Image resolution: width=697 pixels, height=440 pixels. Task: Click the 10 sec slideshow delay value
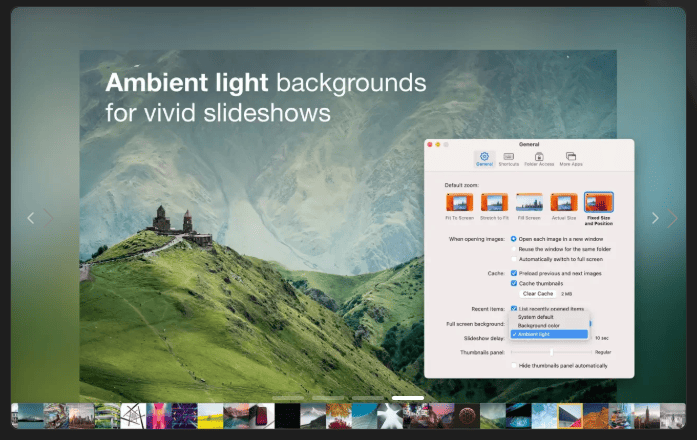[x=602, y=338]
